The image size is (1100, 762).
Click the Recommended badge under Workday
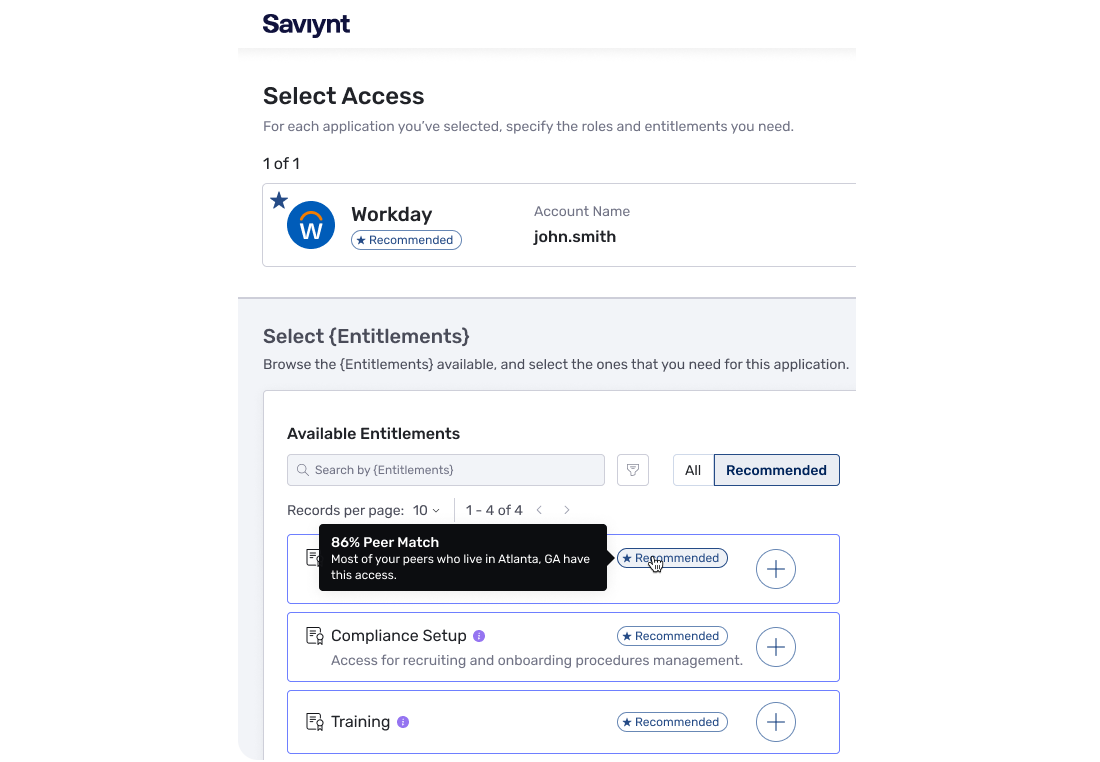(x=406, y=240)
